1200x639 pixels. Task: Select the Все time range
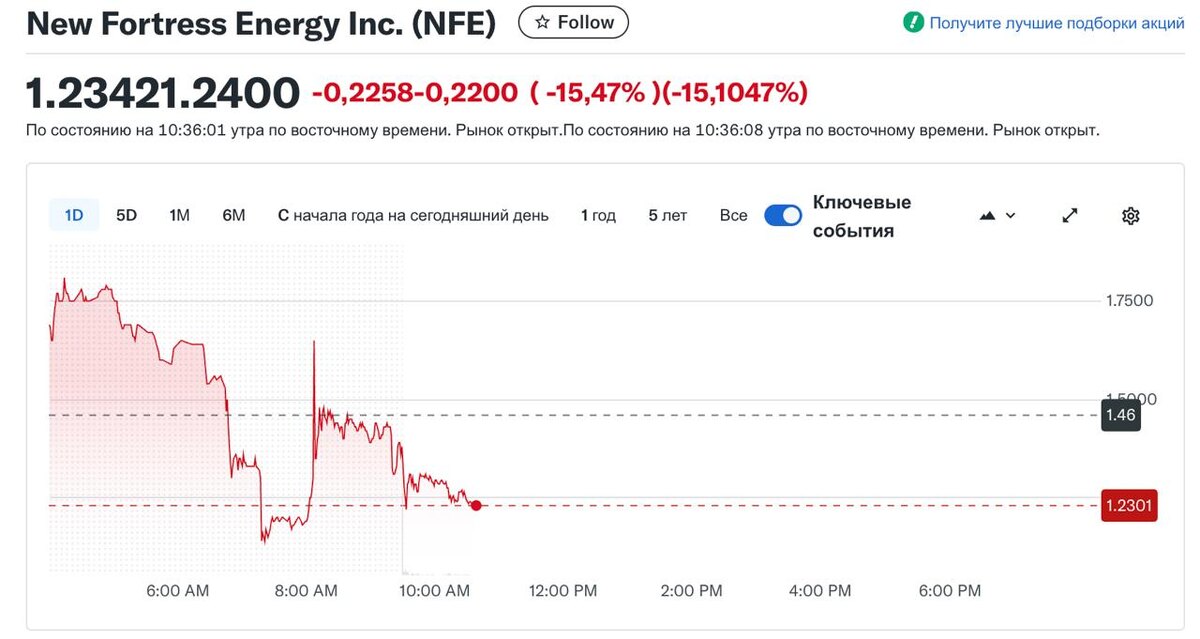tap(733, 215)
